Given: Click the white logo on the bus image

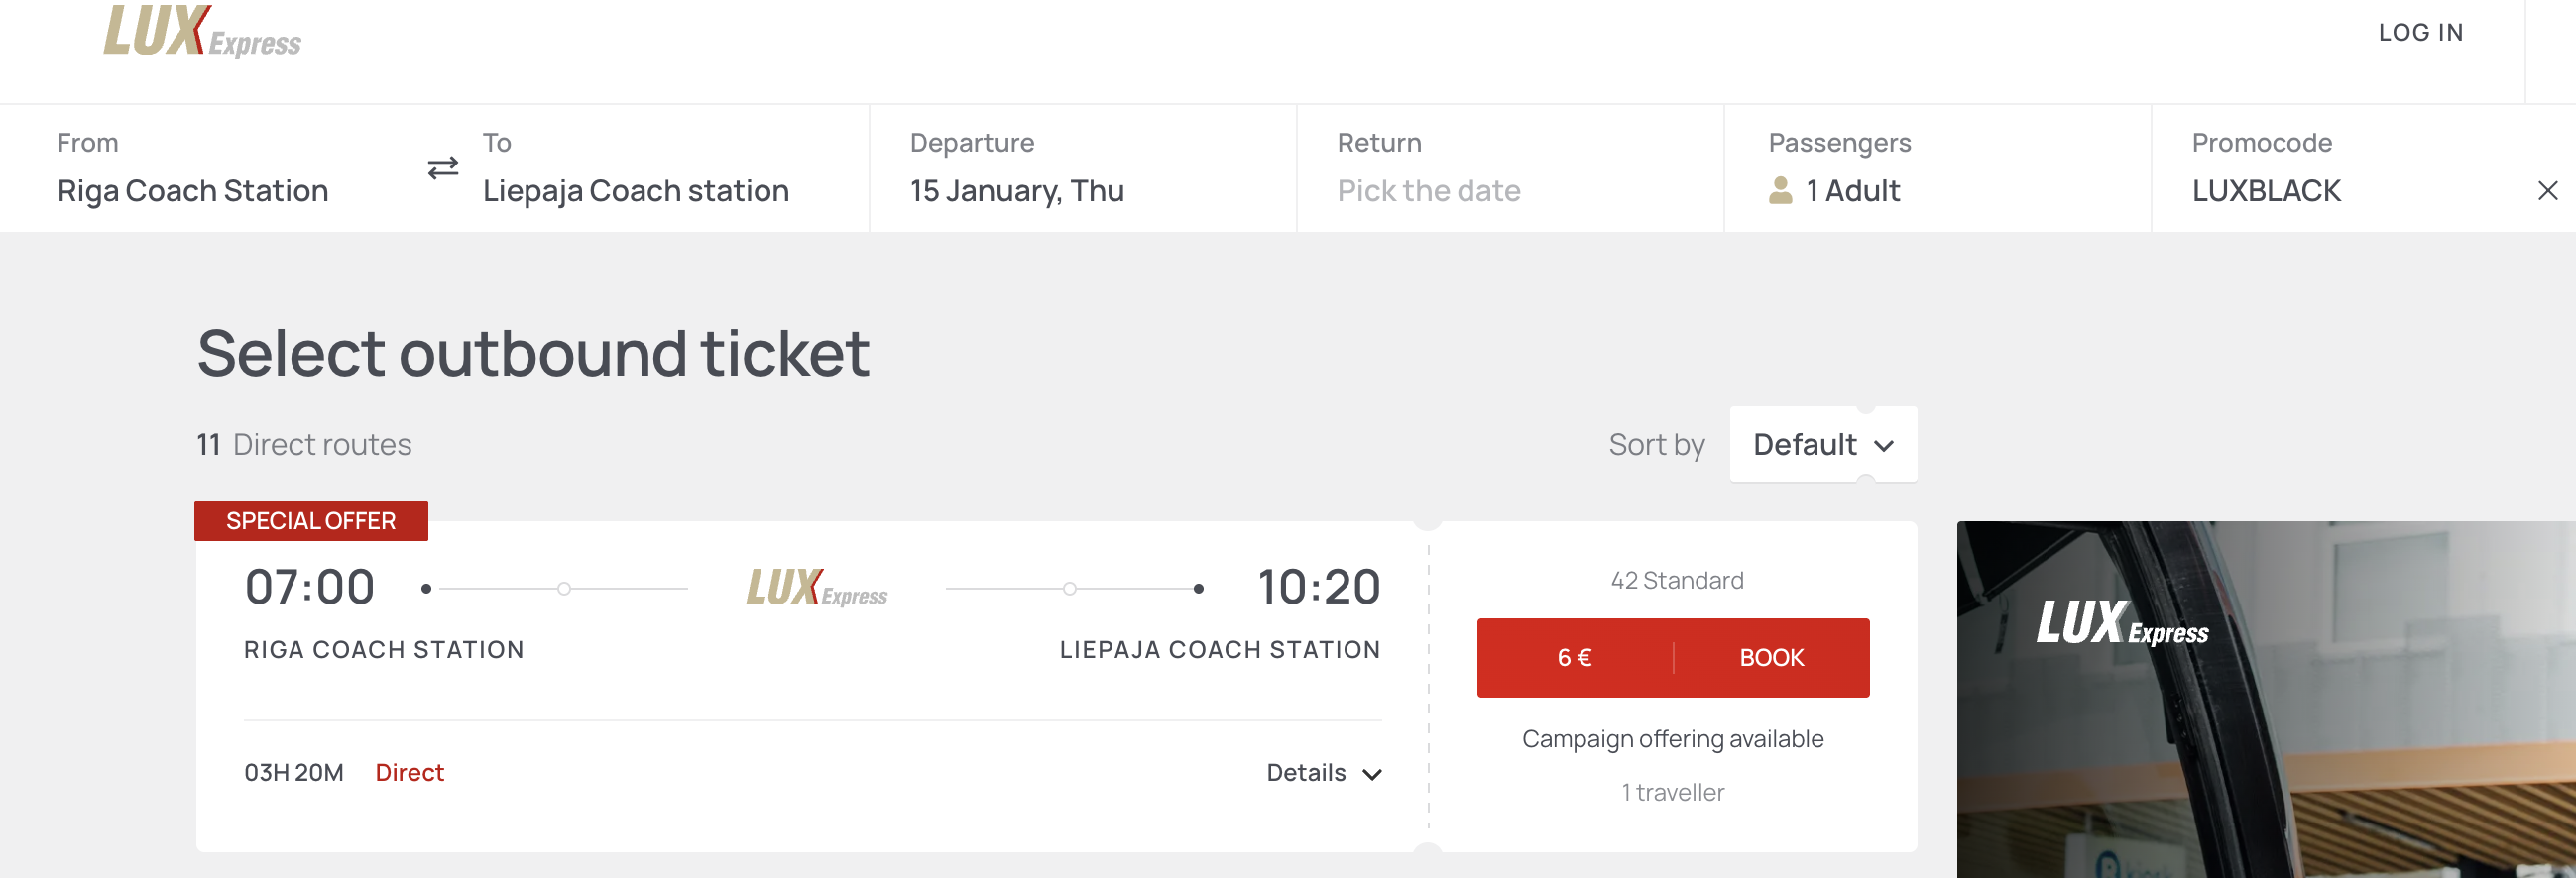Looking at the screenshot, I should [x=2121, y=624].
